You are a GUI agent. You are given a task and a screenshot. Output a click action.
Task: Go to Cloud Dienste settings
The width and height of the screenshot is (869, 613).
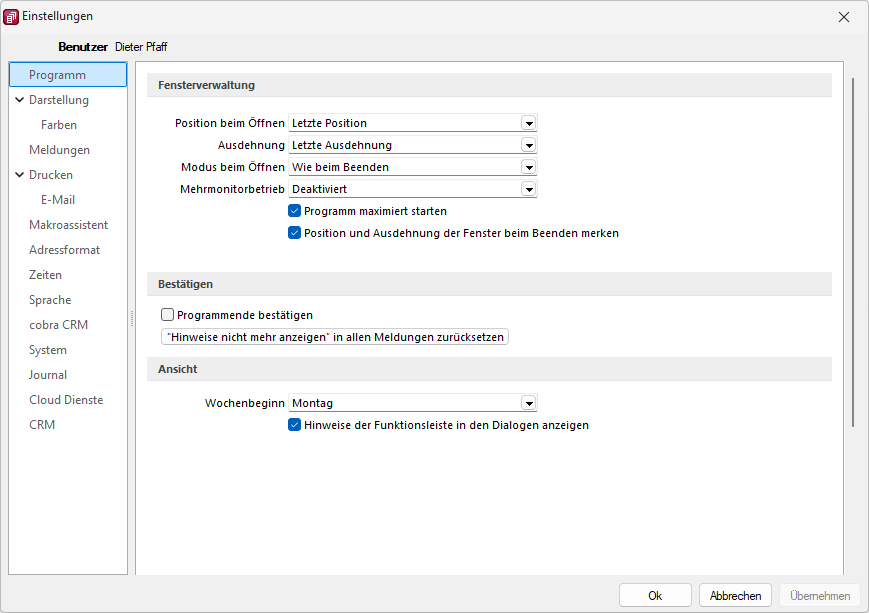click(66, 400)
